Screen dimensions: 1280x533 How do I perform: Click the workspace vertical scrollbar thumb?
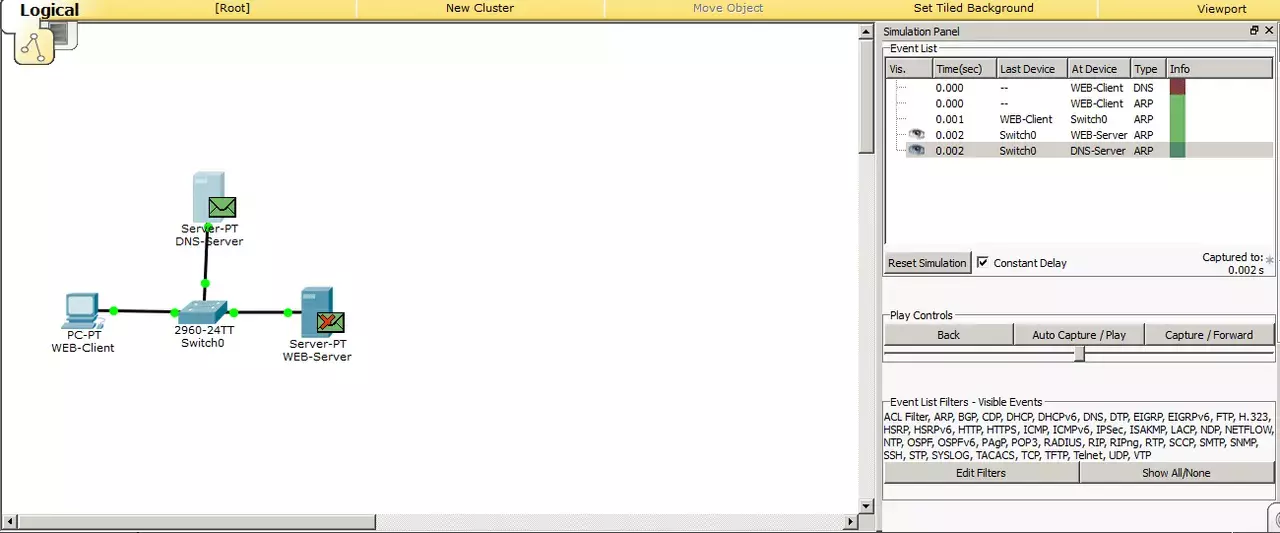tap(867, 97)
